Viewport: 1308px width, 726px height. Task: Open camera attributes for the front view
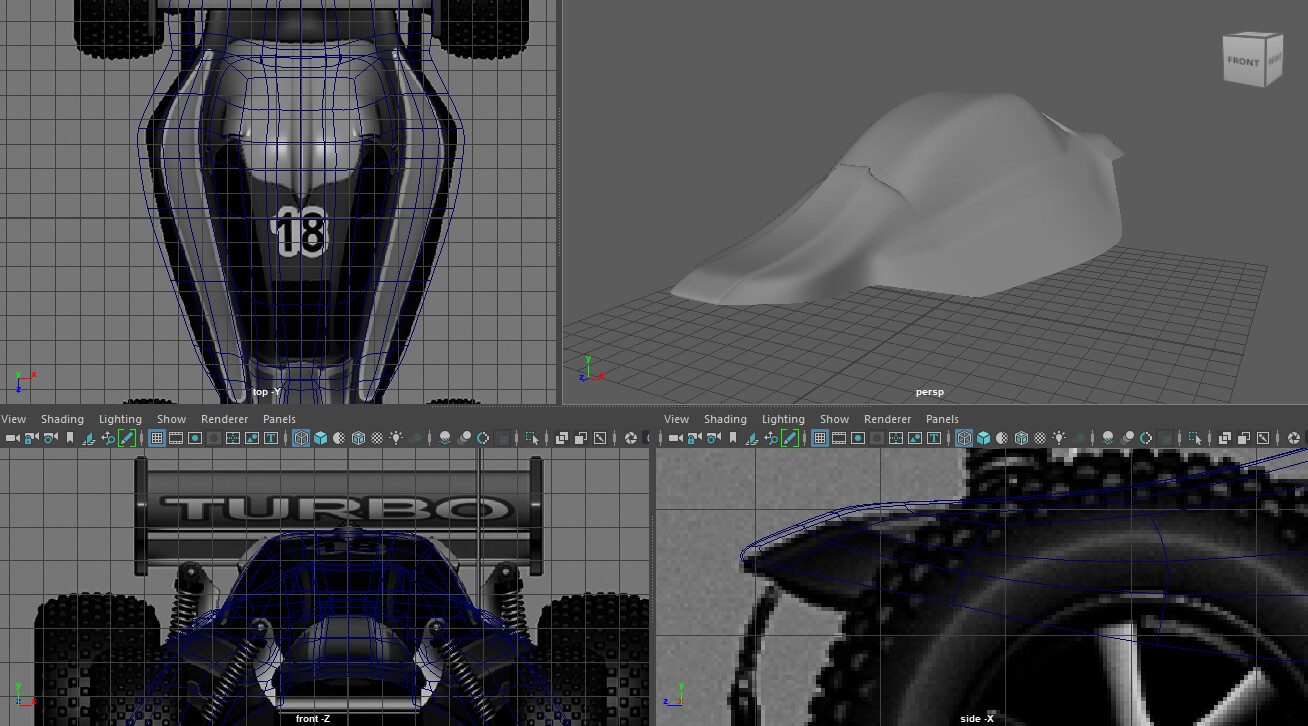click(48, 437)
